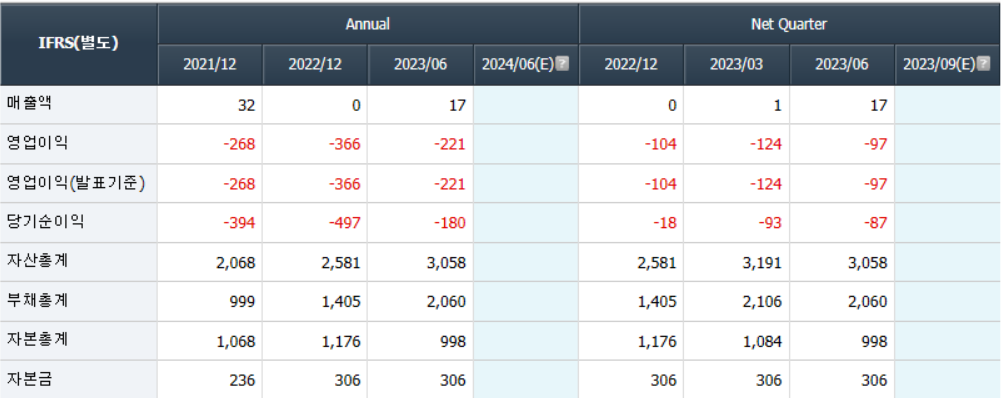The image size is (1002, 398).
Task: Click 자본금 value 306 under Annual 2022/12
Action: (x=348, y=381)
